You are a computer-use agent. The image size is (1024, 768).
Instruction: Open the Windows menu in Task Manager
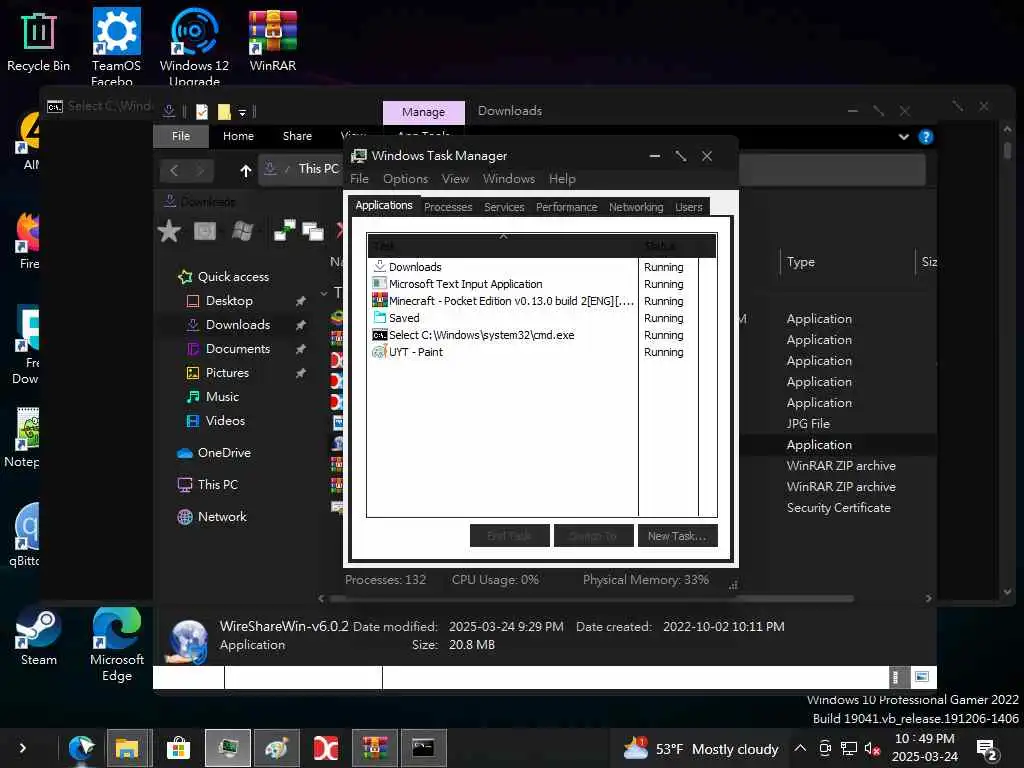pyautogui.click(x=509, y=178)
